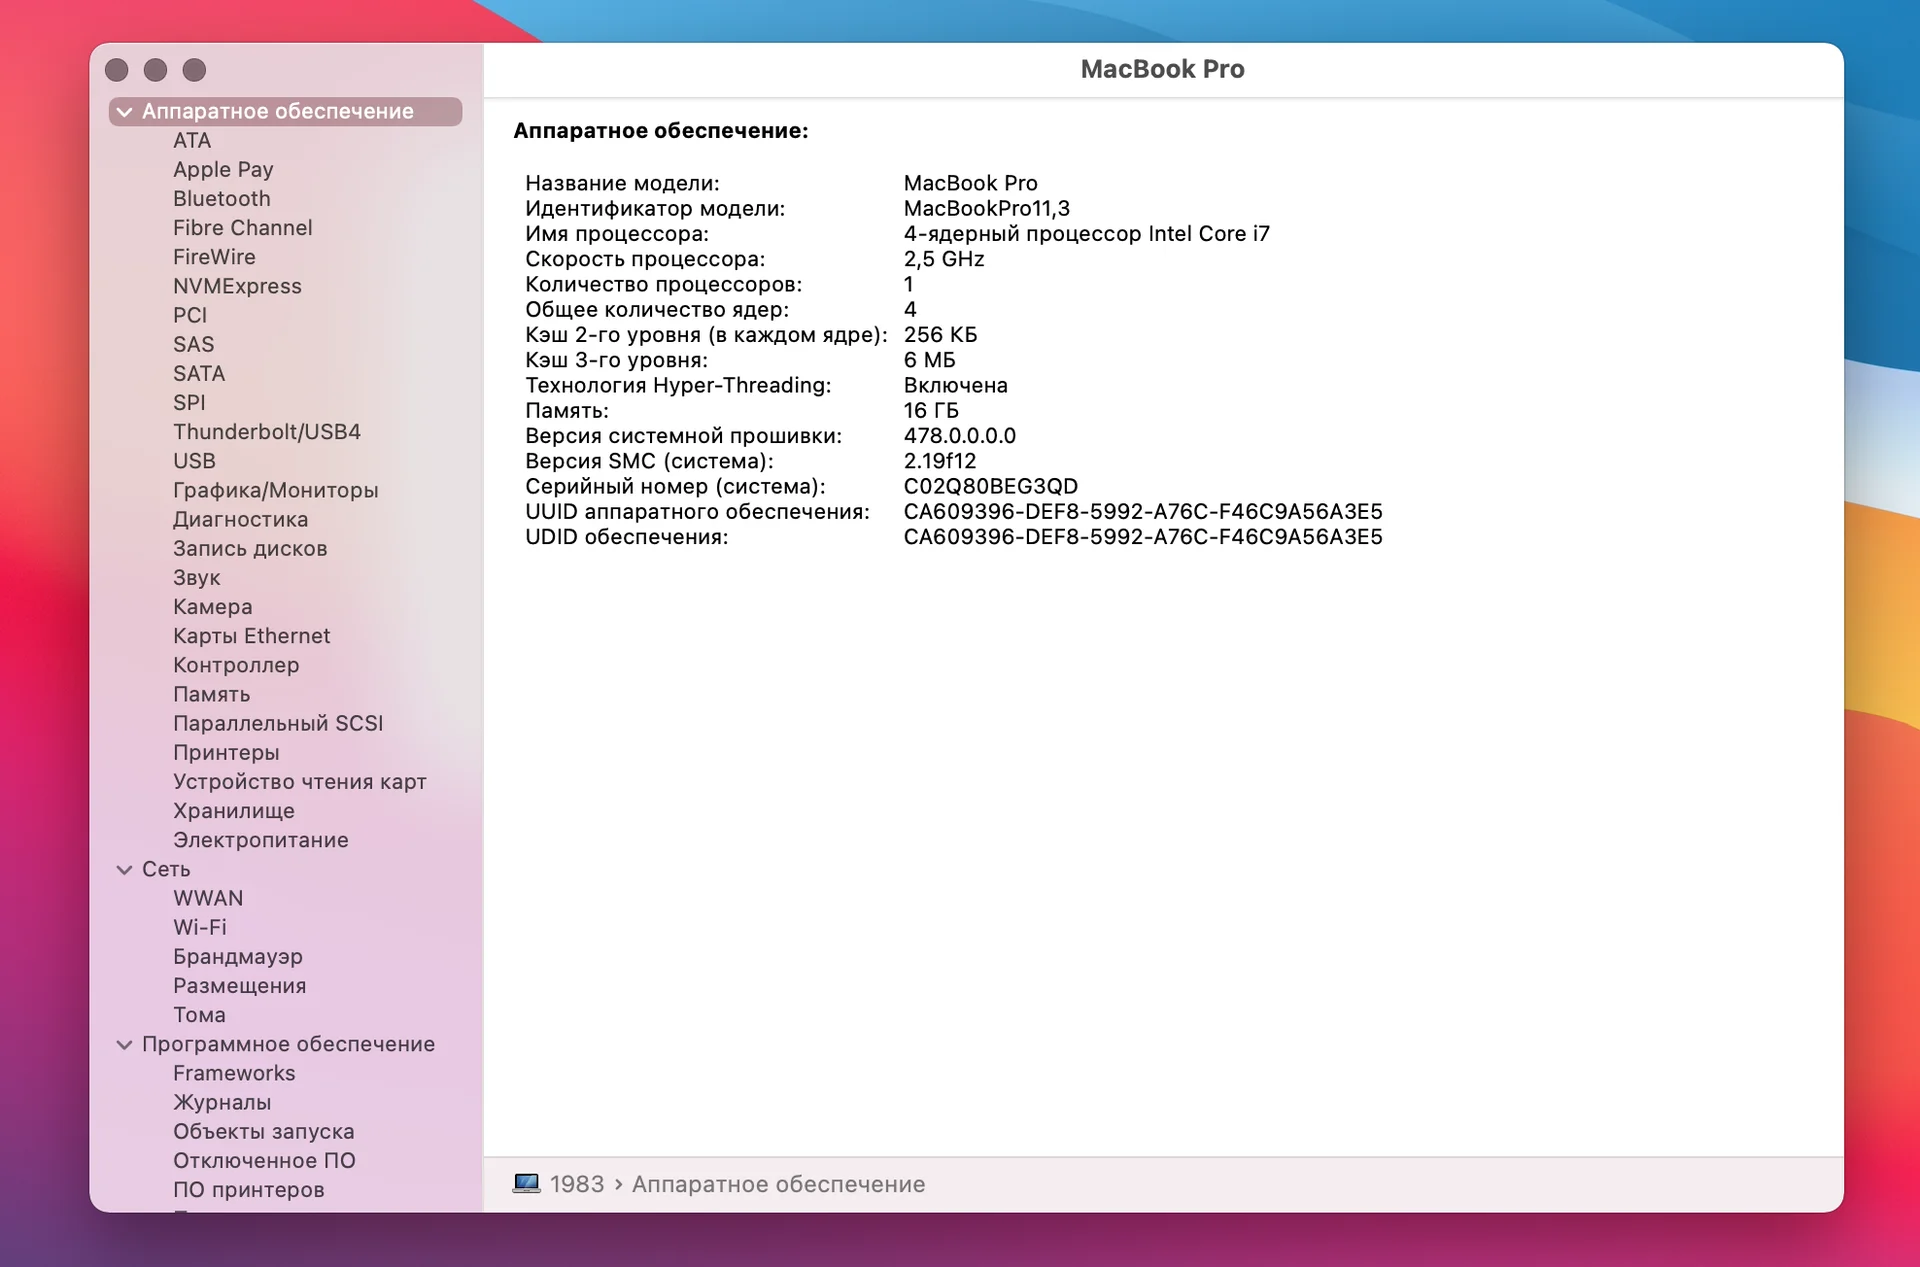Screen dimensions: 1920x1267
Task: Show Fibre Channel details
Action: [242, 228]
